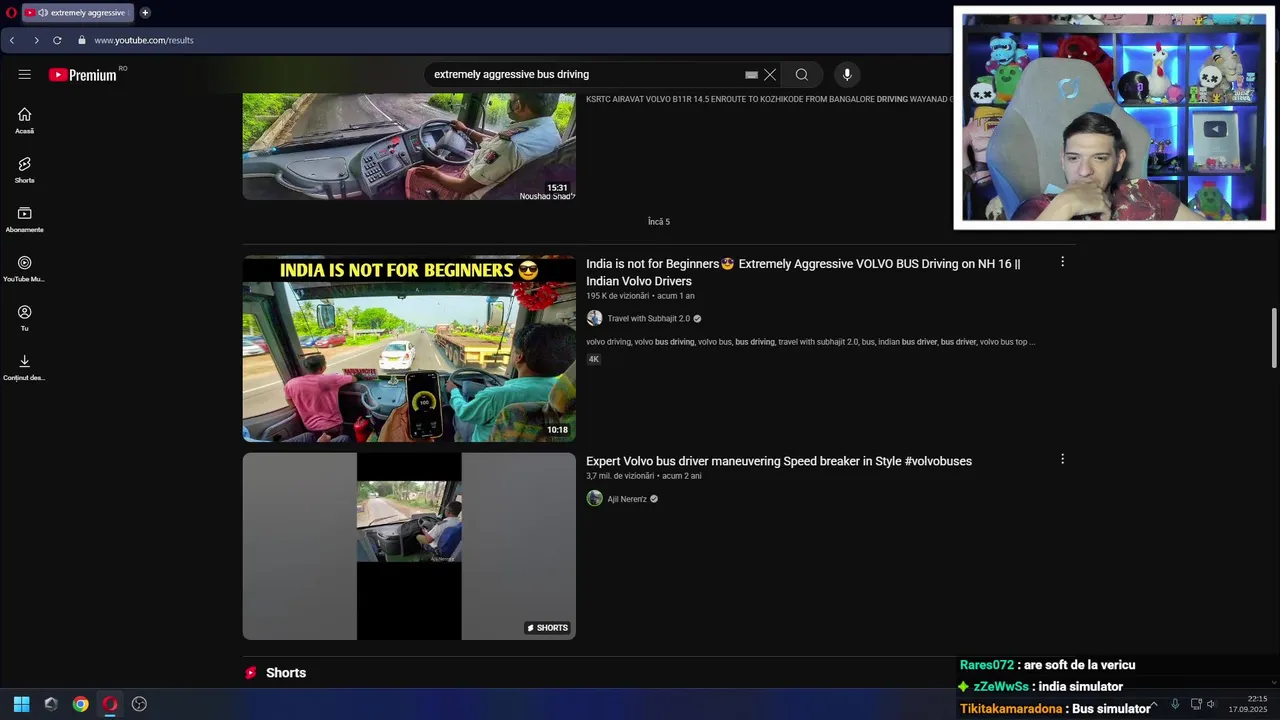Go back with browser back arrow
This screenshot has width=1280, height=720.
12,40
